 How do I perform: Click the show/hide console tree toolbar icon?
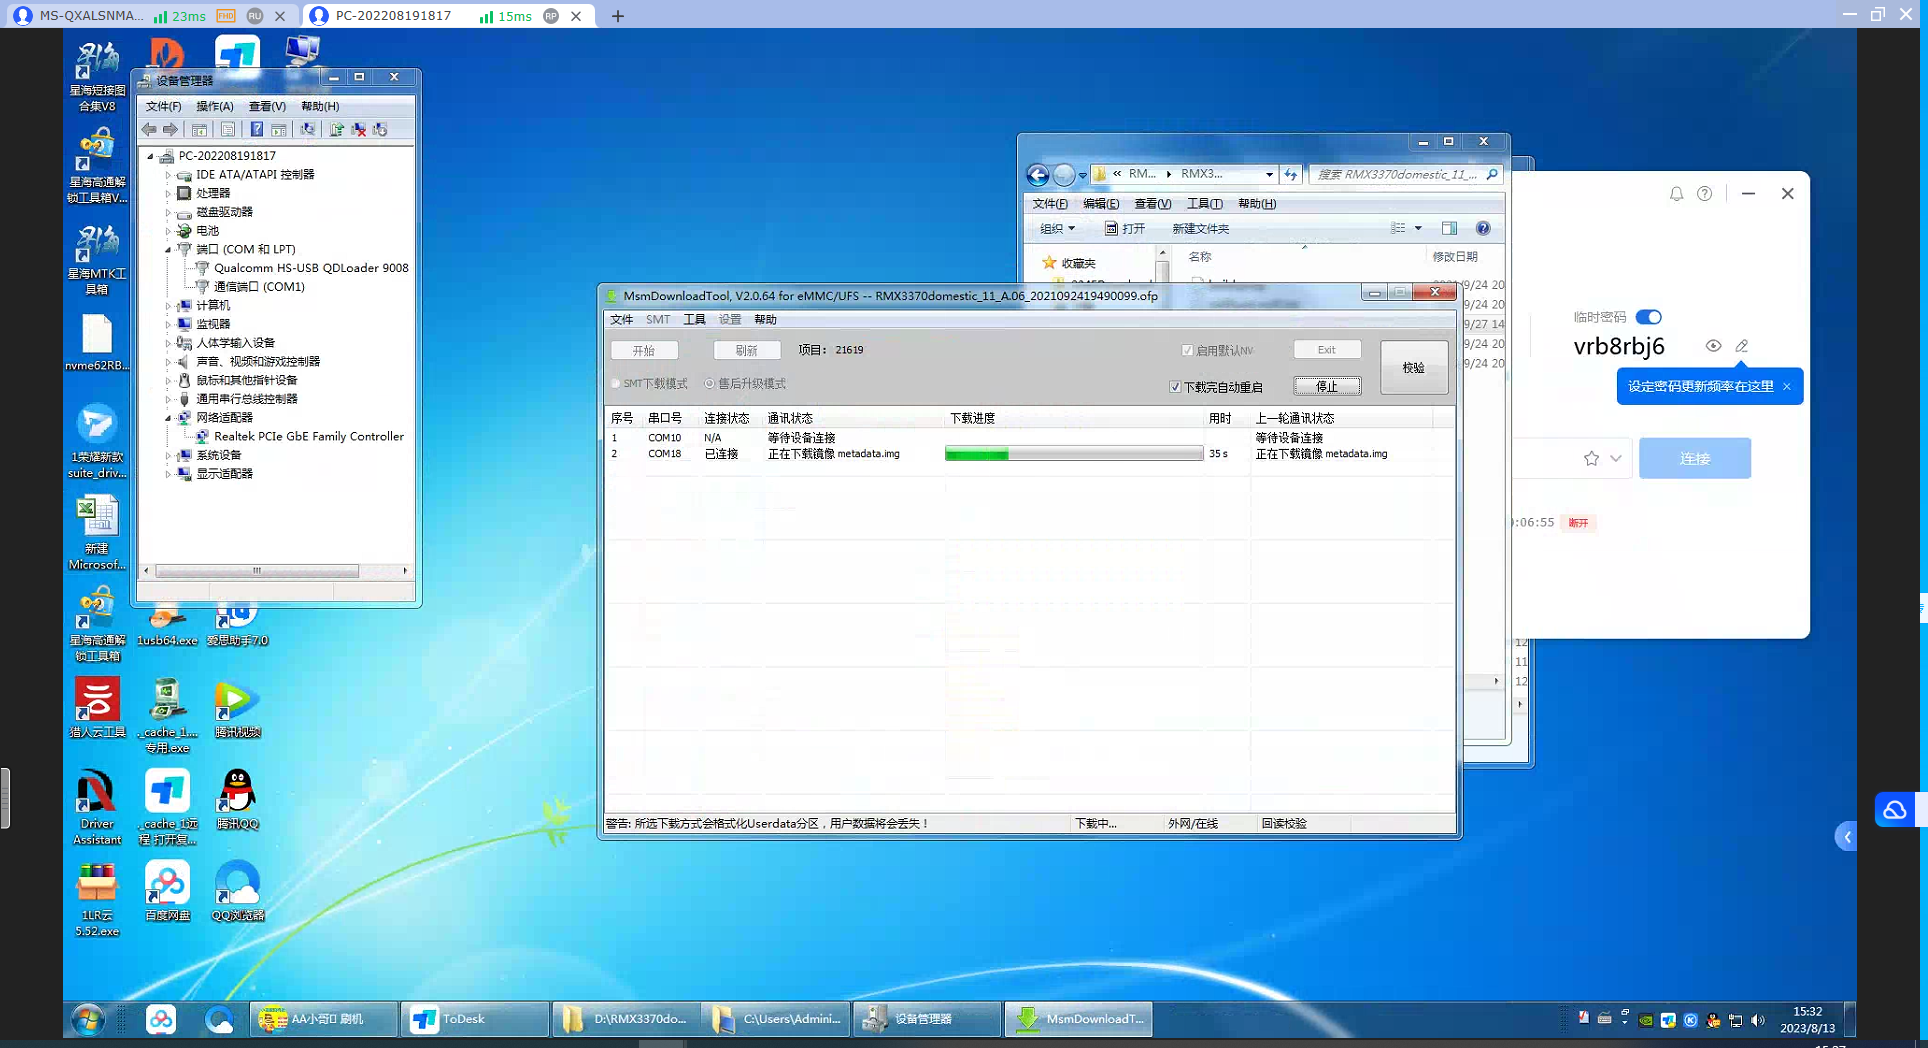tap(200, 129)
